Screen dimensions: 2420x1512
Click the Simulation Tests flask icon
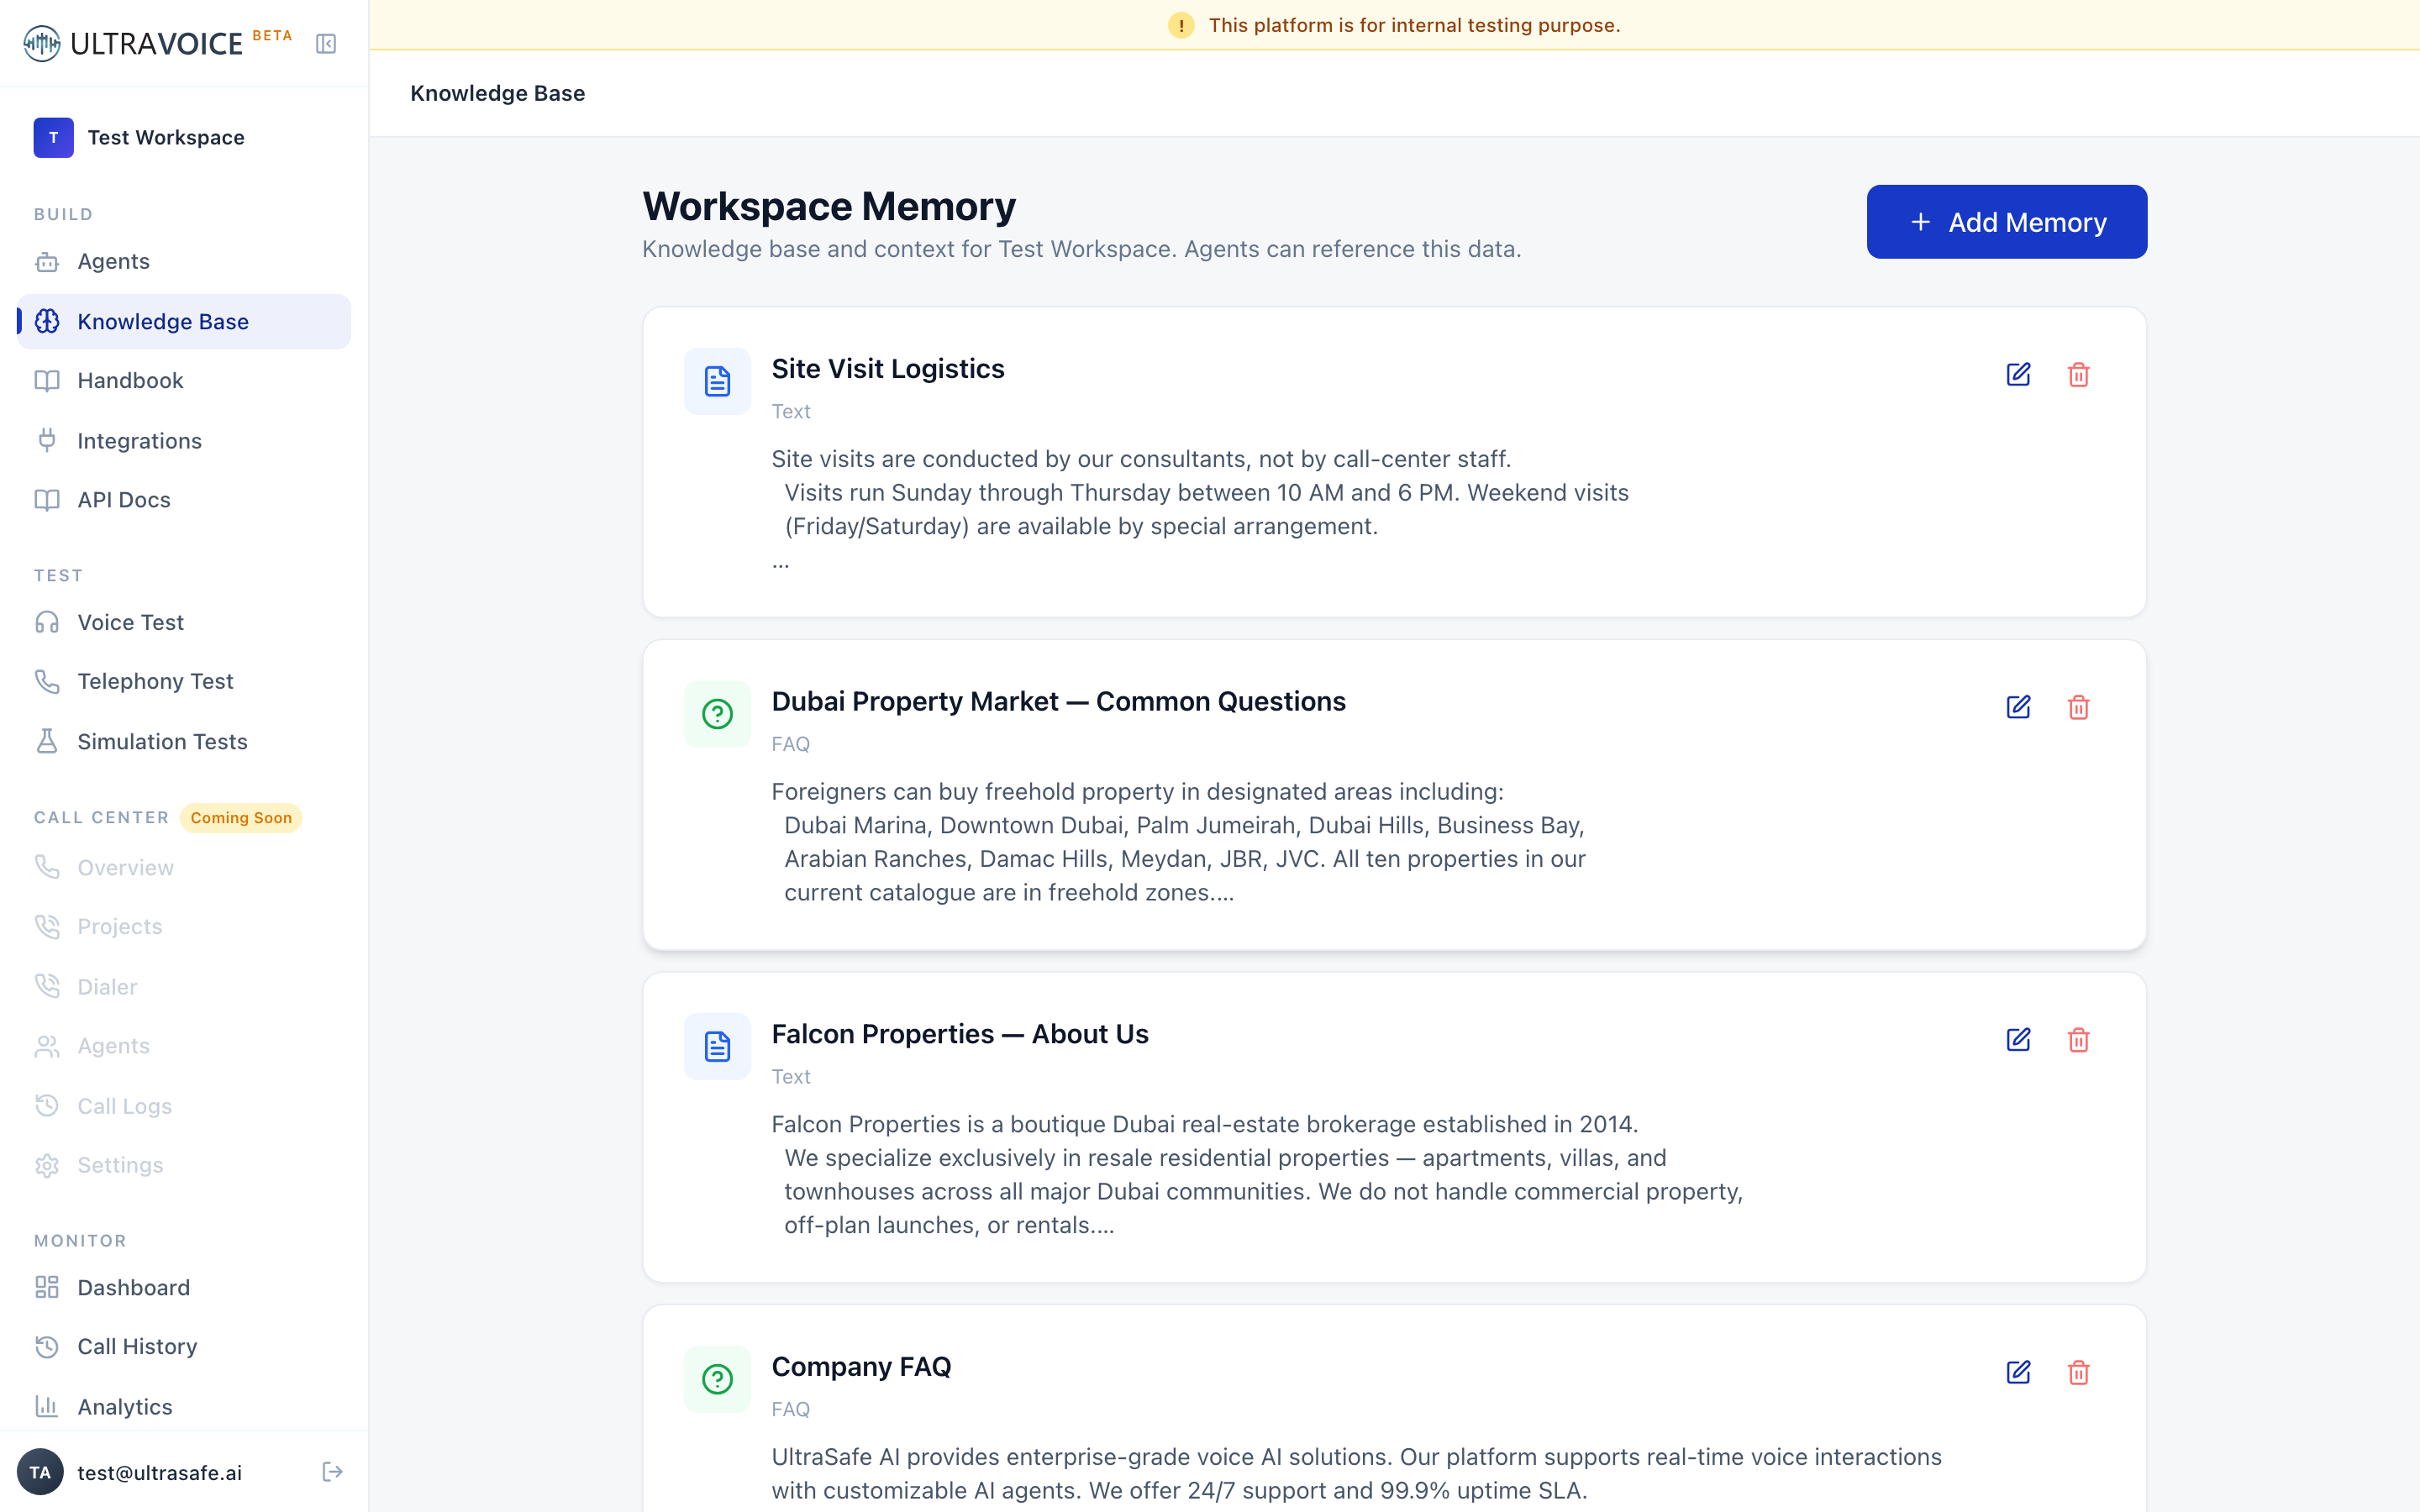click(x=47, y=742)
